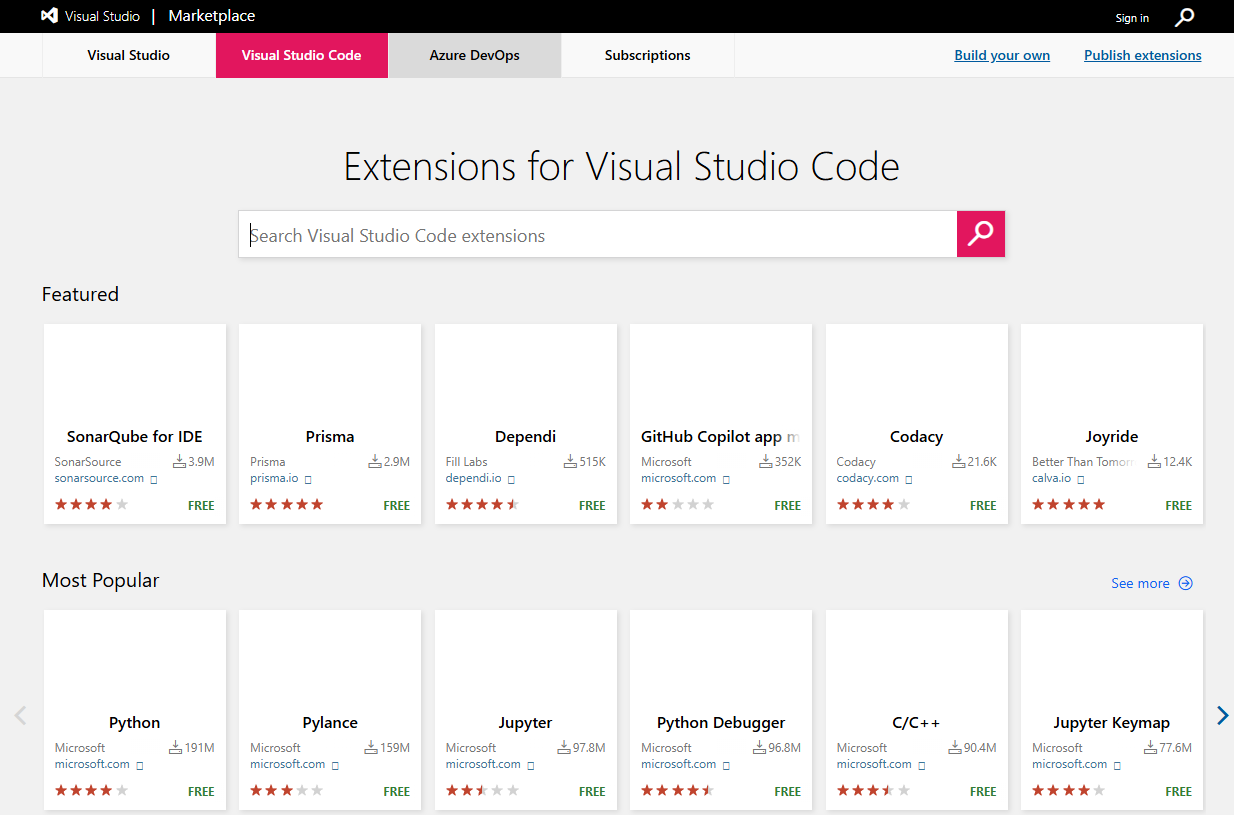The image size is (1234, 815).
Task: Focus the extension search input field
Action: pos(597,235)
